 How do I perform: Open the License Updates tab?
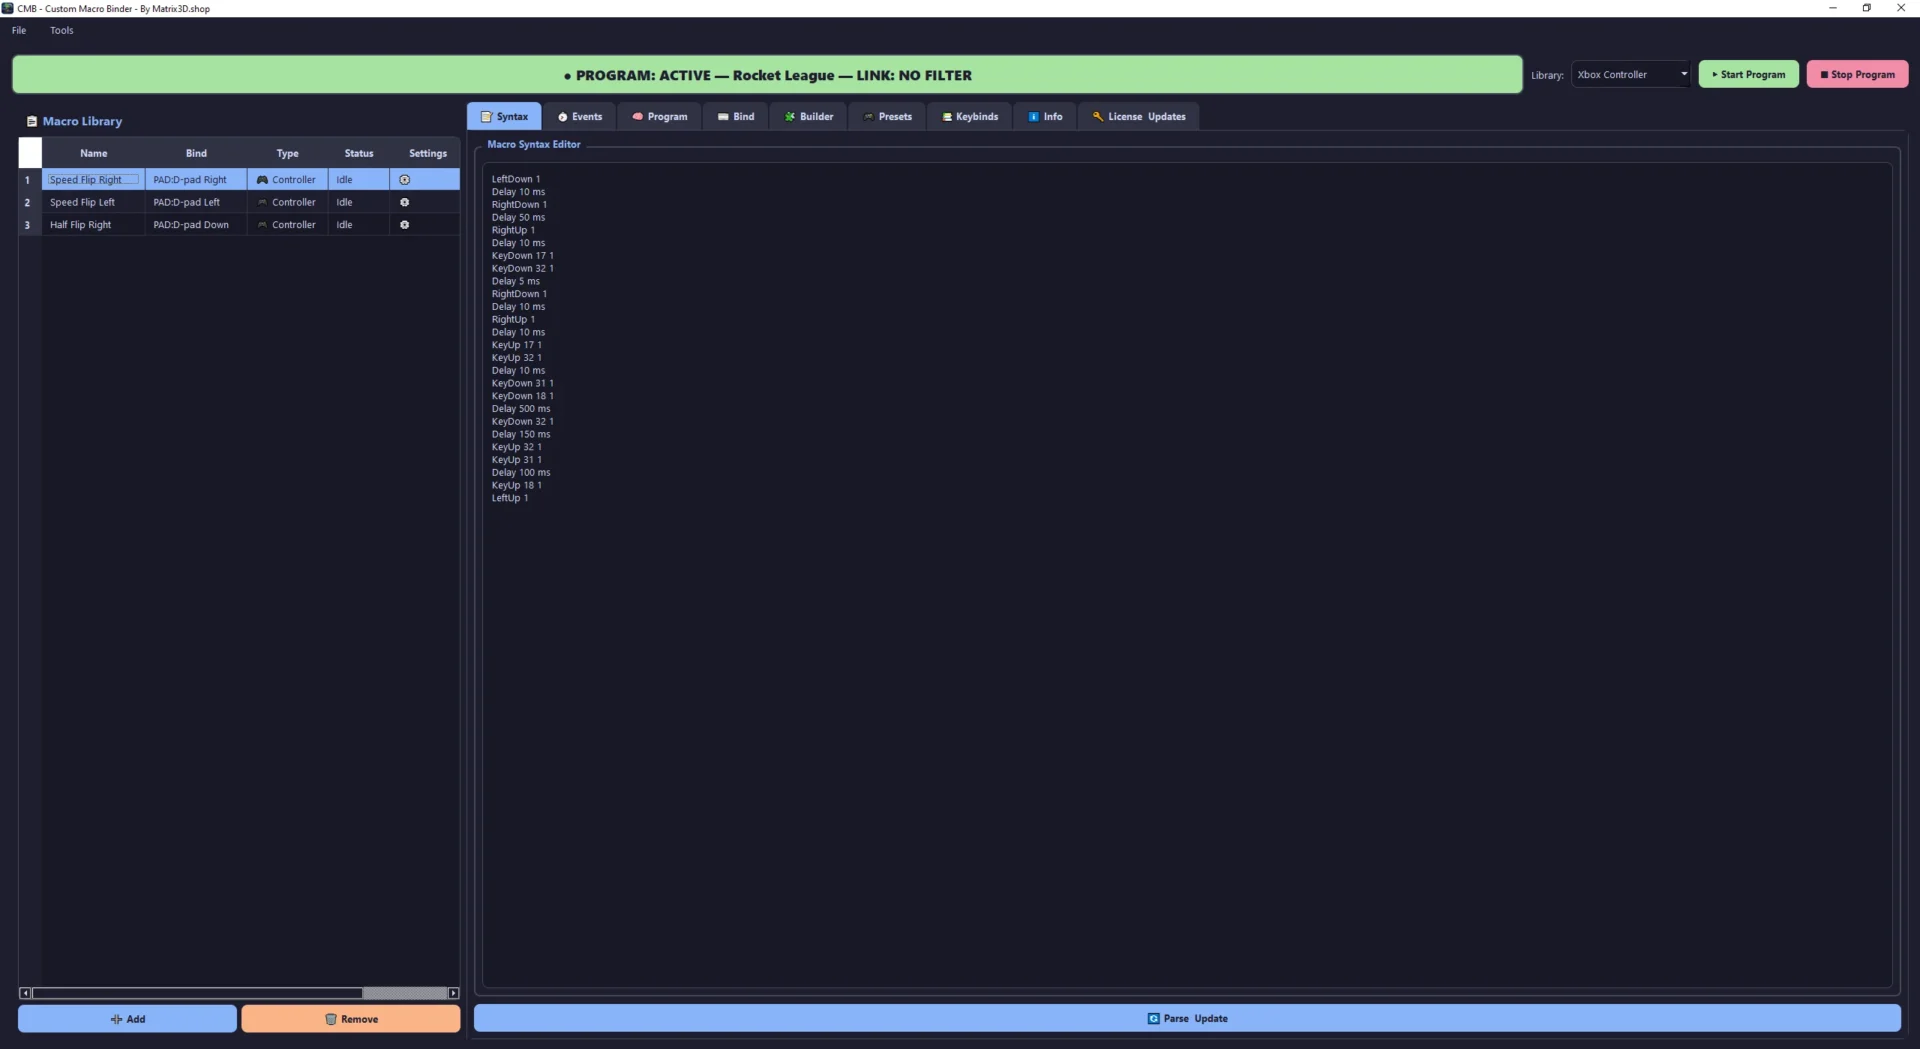tap(1139, 116)
